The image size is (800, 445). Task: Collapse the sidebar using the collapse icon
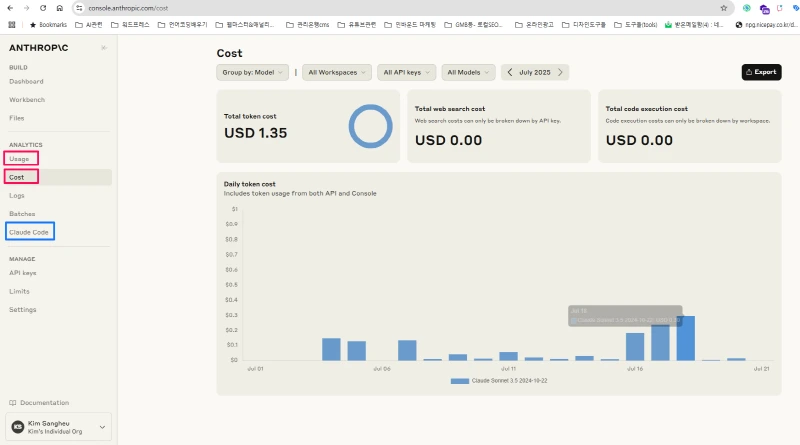click(x=104, y=48)
